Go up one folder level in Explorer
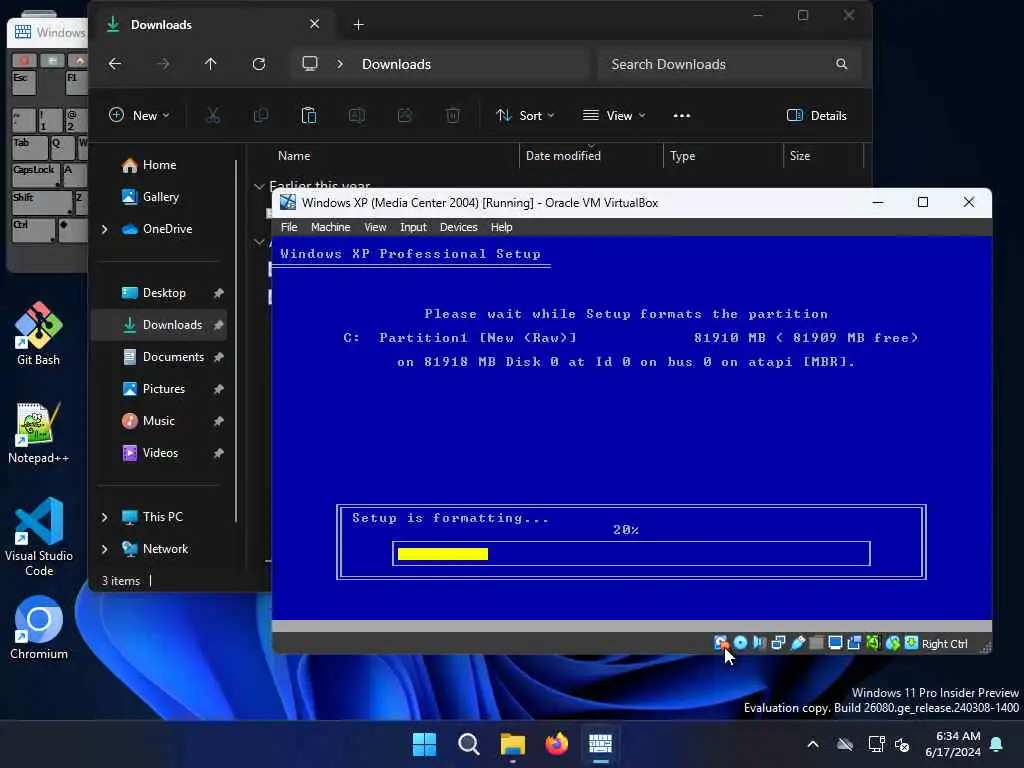 click(x=210, y=64)
